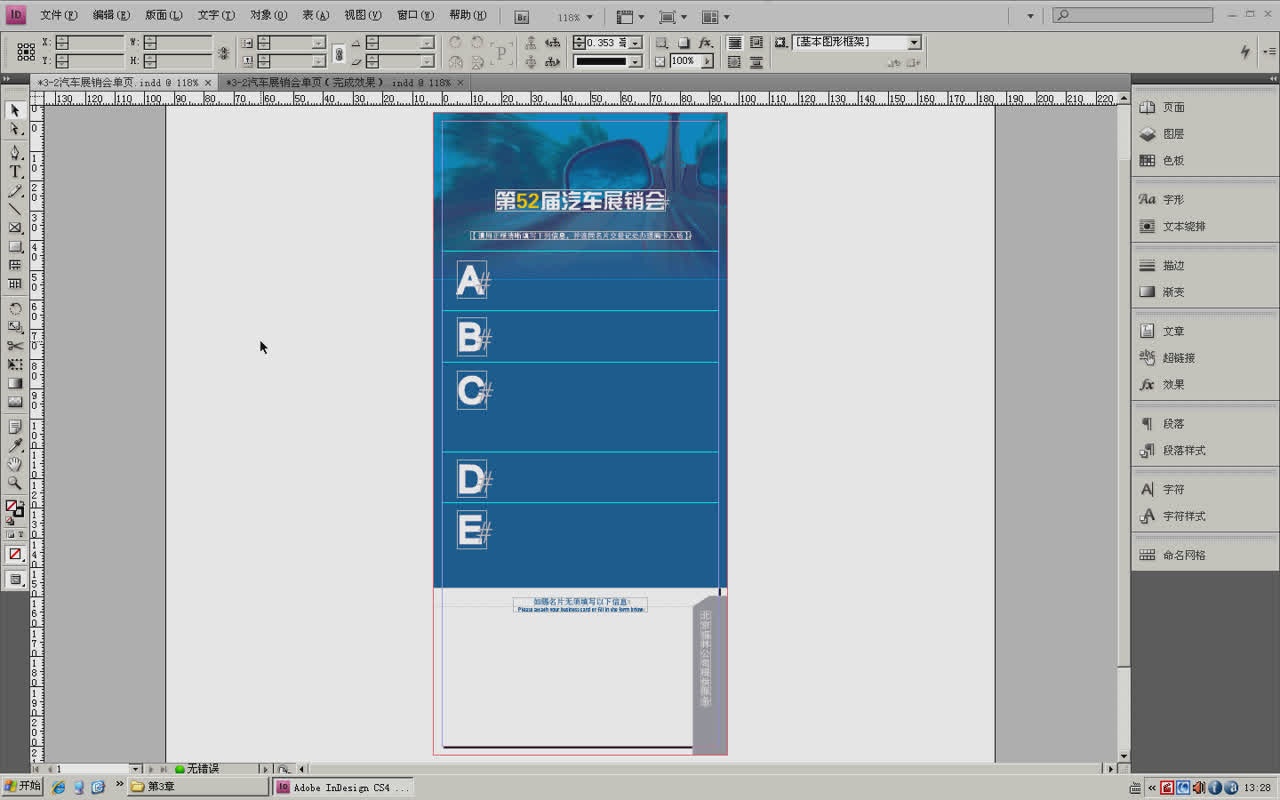The image size is (1280, 800).
Task: Close the 3-2汽车展销会单页.indd tab
Action: click(208, 83)
